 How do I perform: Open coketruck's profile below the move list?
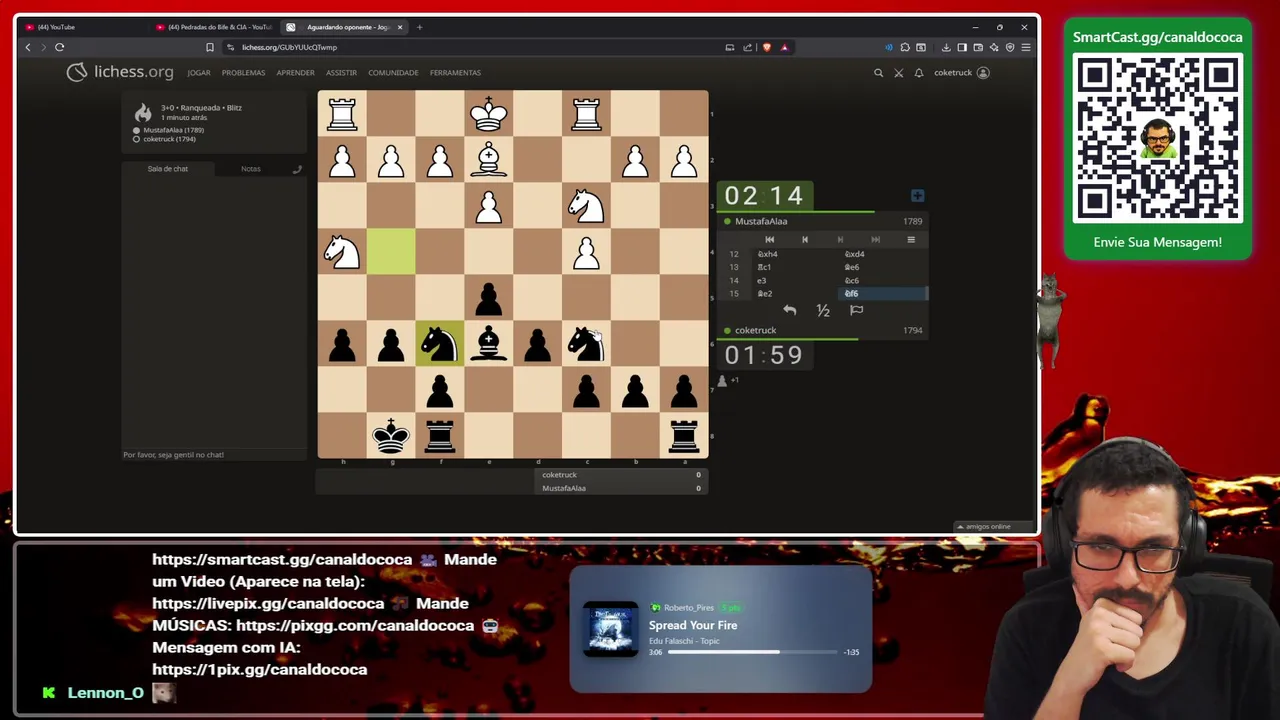[x=755, y=330]
